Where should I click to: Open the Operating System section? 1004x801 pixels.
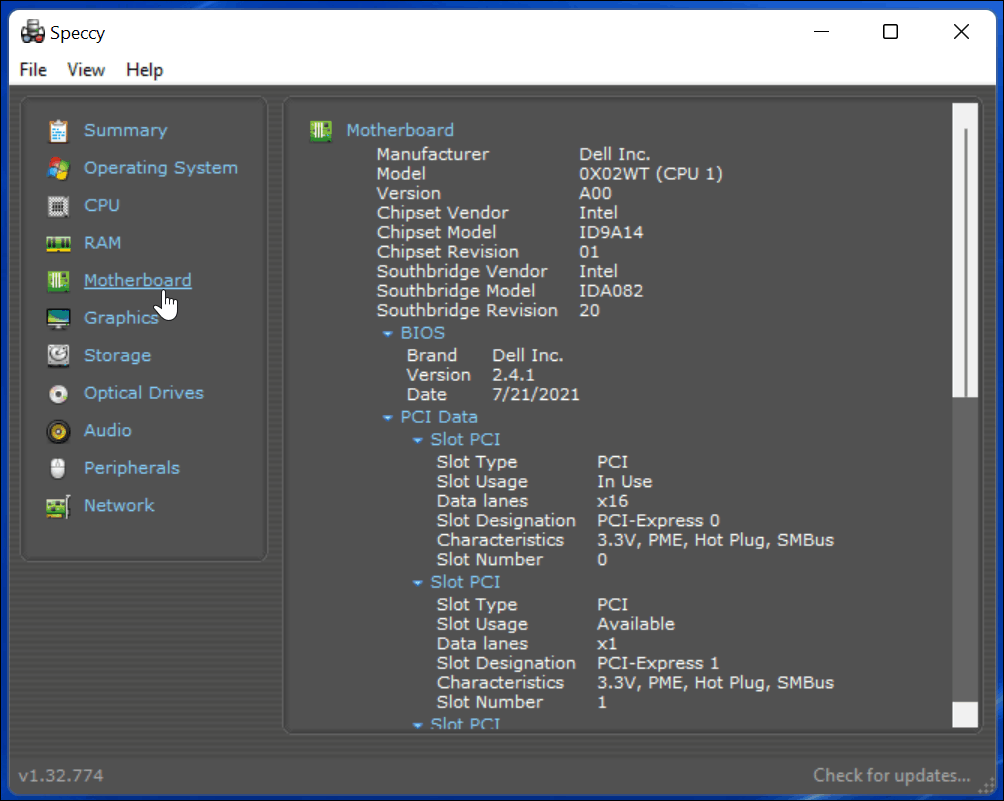tap(161, 168)
